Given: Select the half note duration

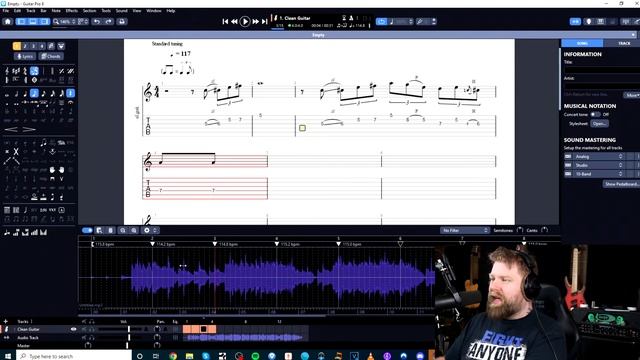Looking at the screenshot, I should [16, 94].
